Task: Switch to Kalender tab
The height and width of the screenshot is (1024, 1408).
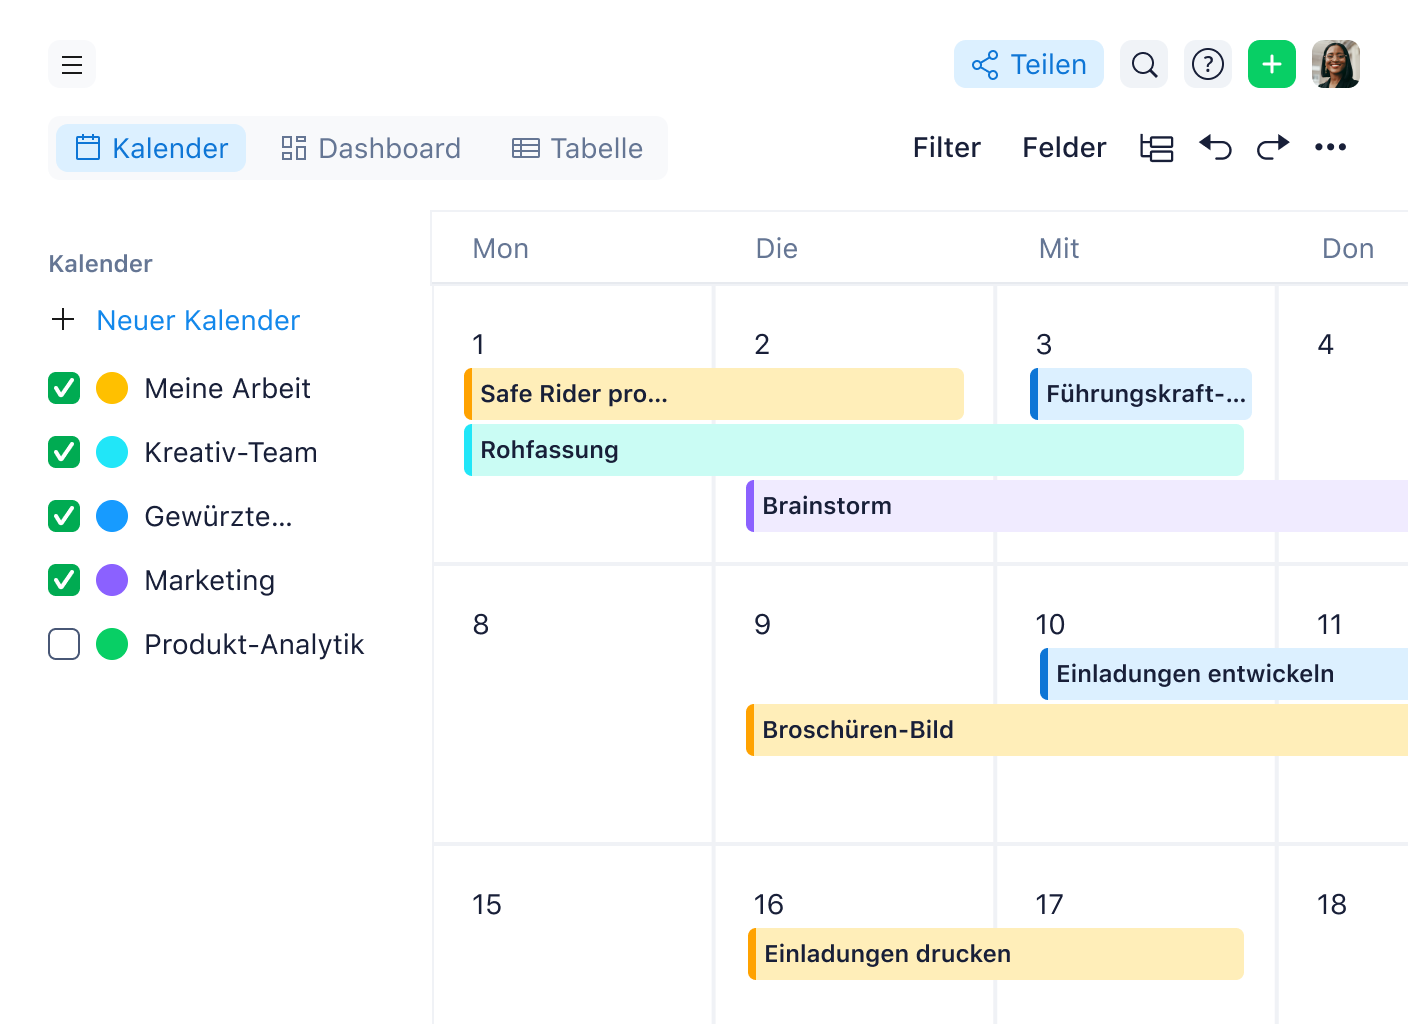Action: click(x=151, y=148)
